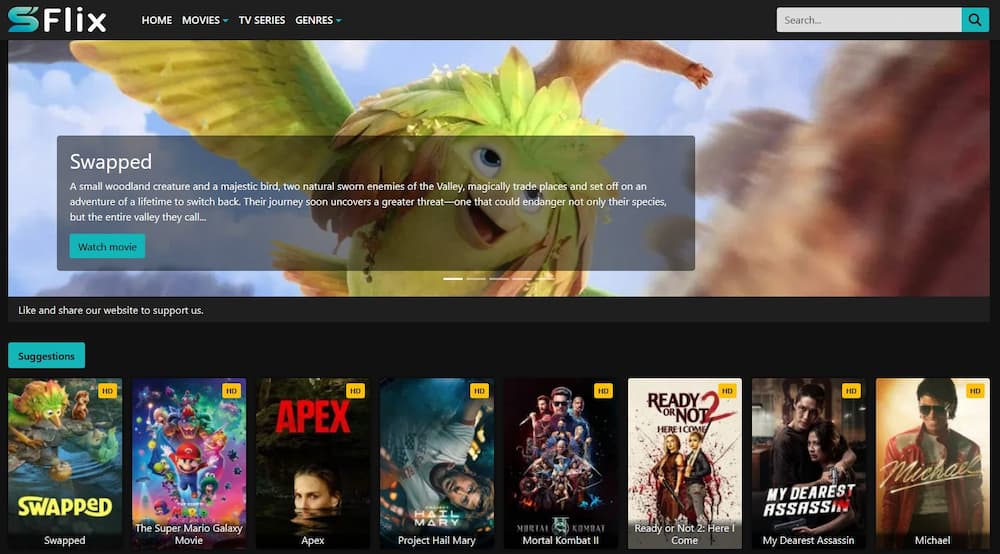Click the Swapped description paragraph
This screenshot has width=1000, height=554.
(368, 201)
